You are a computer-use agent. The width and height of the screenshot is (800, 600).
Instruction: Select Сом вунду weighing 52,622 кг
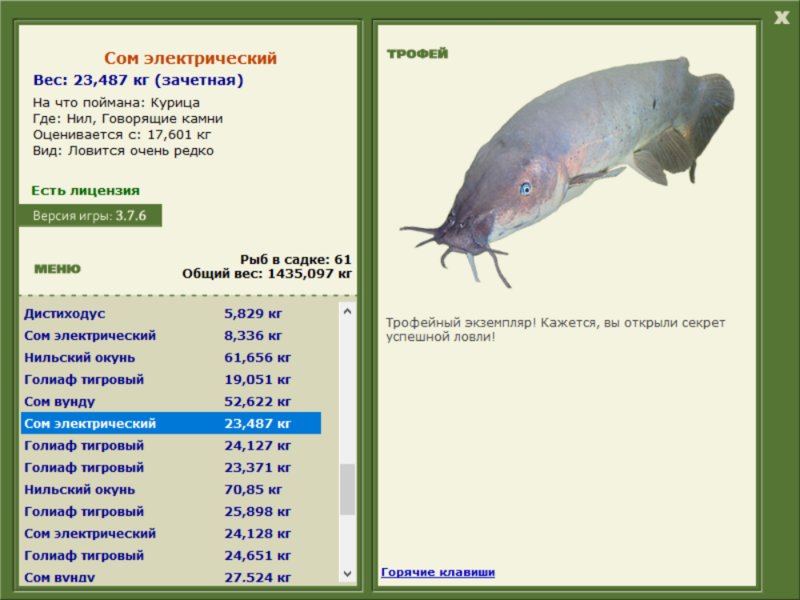170,402
